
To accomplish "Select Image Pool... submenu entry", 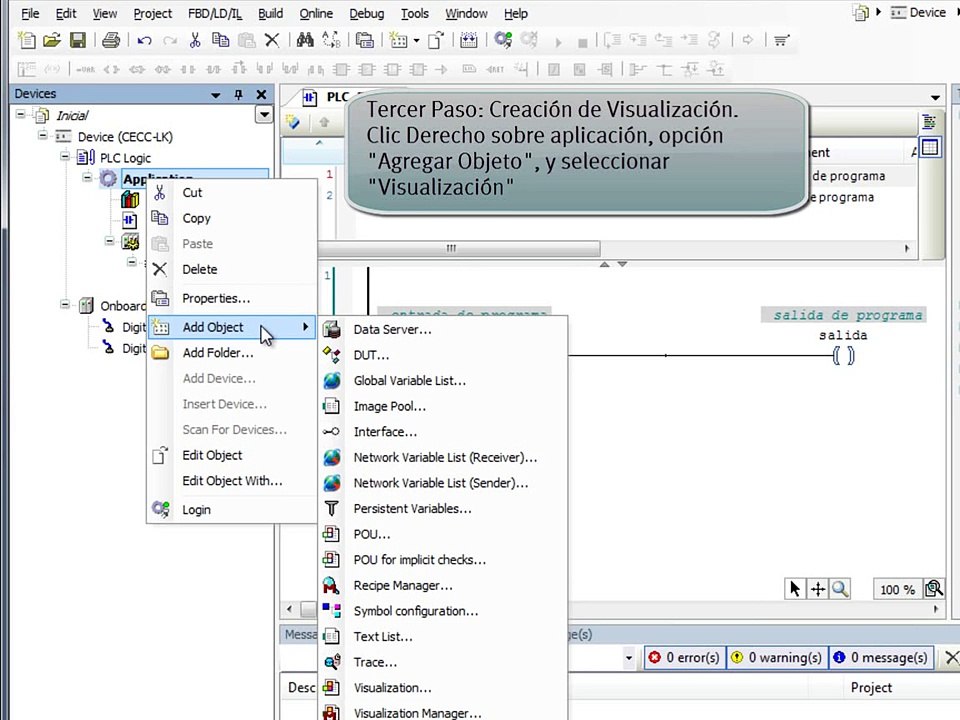I will pyautogui.click(x=443, y=407).
